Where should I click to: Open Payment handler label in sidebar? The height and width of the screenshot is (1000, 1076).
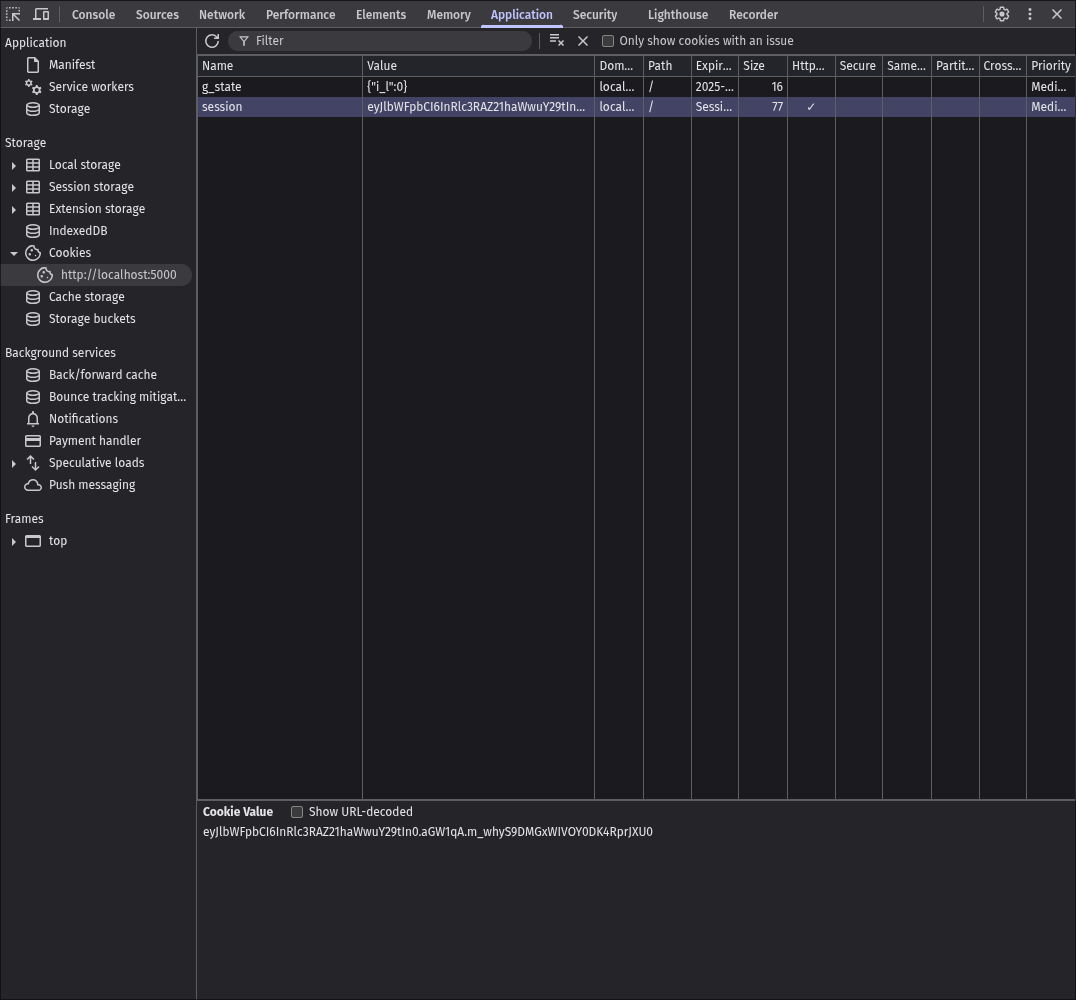pos(95,441)
